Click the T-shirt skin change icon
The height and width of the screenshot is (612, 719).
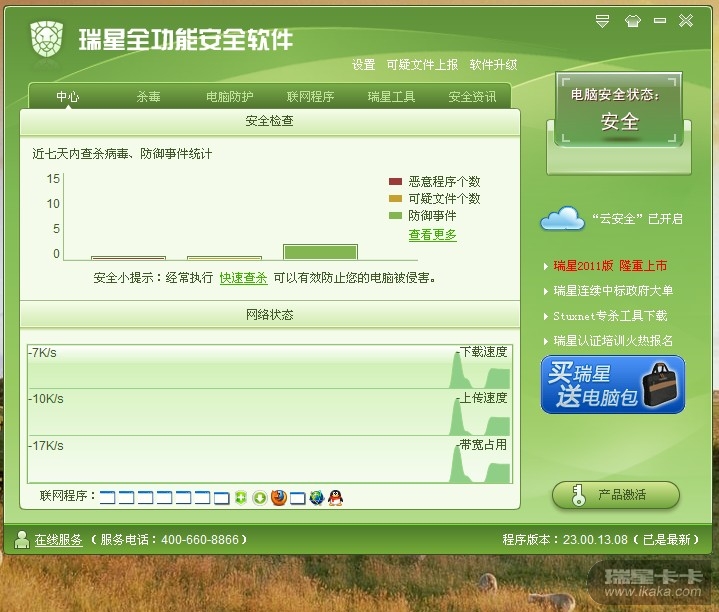(632, 21)
